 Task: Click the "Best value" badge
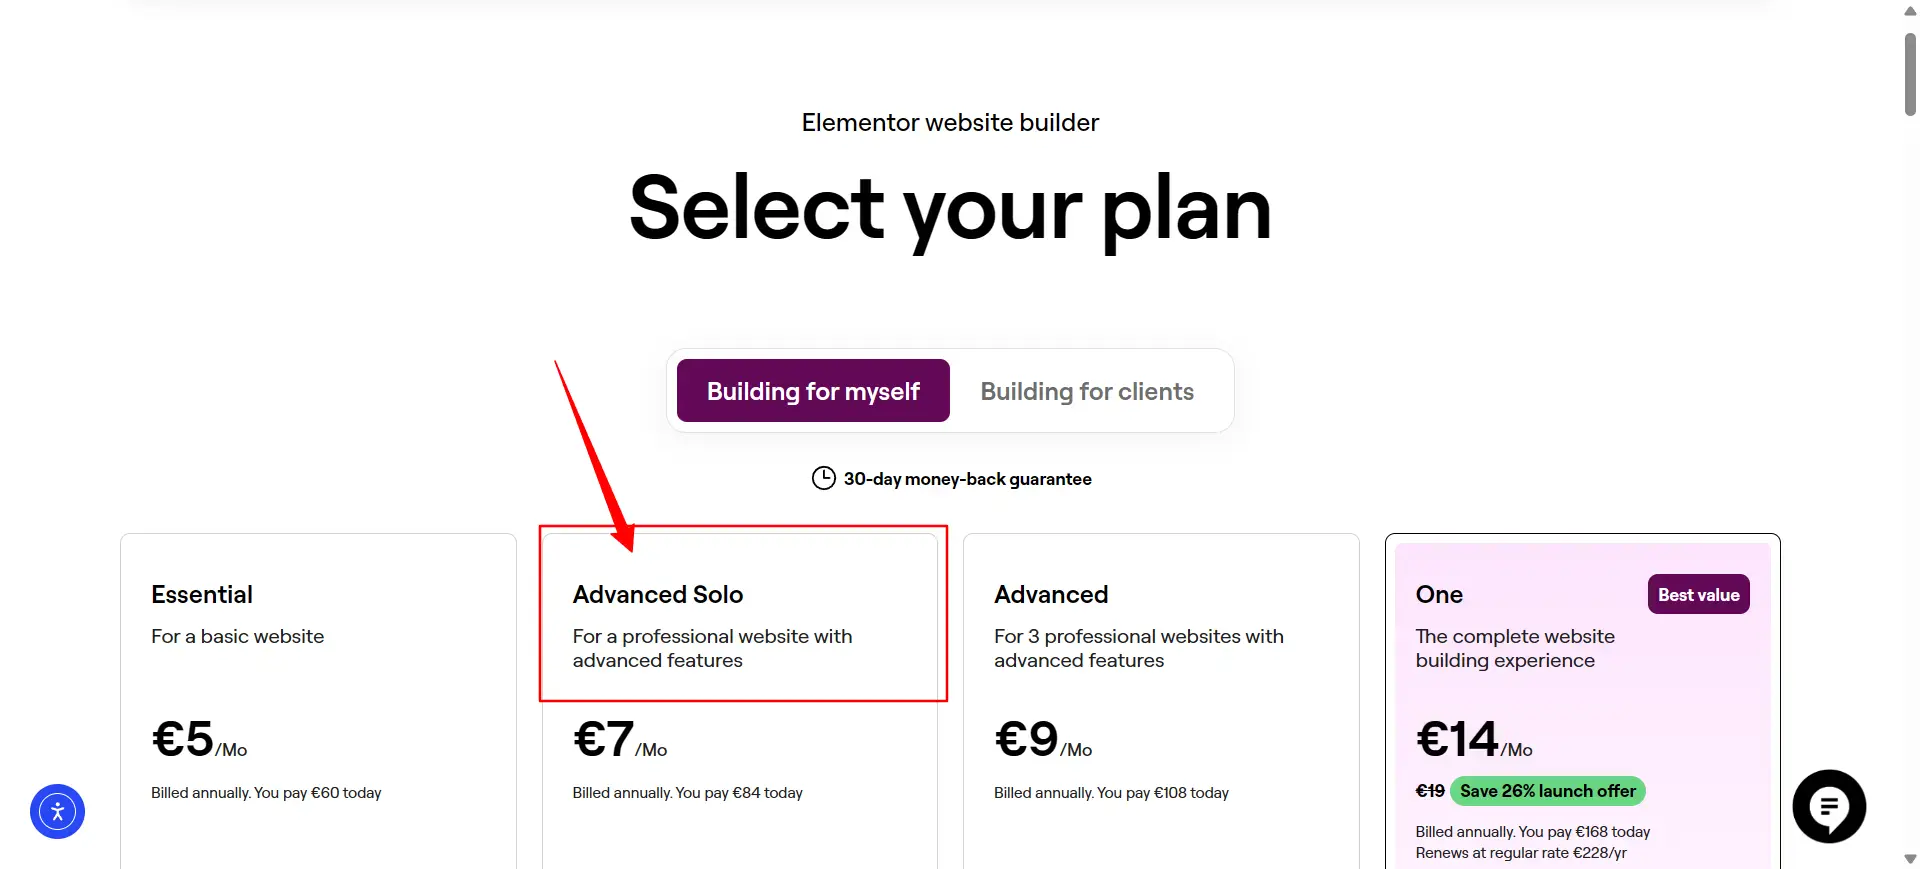(1697, 594)
